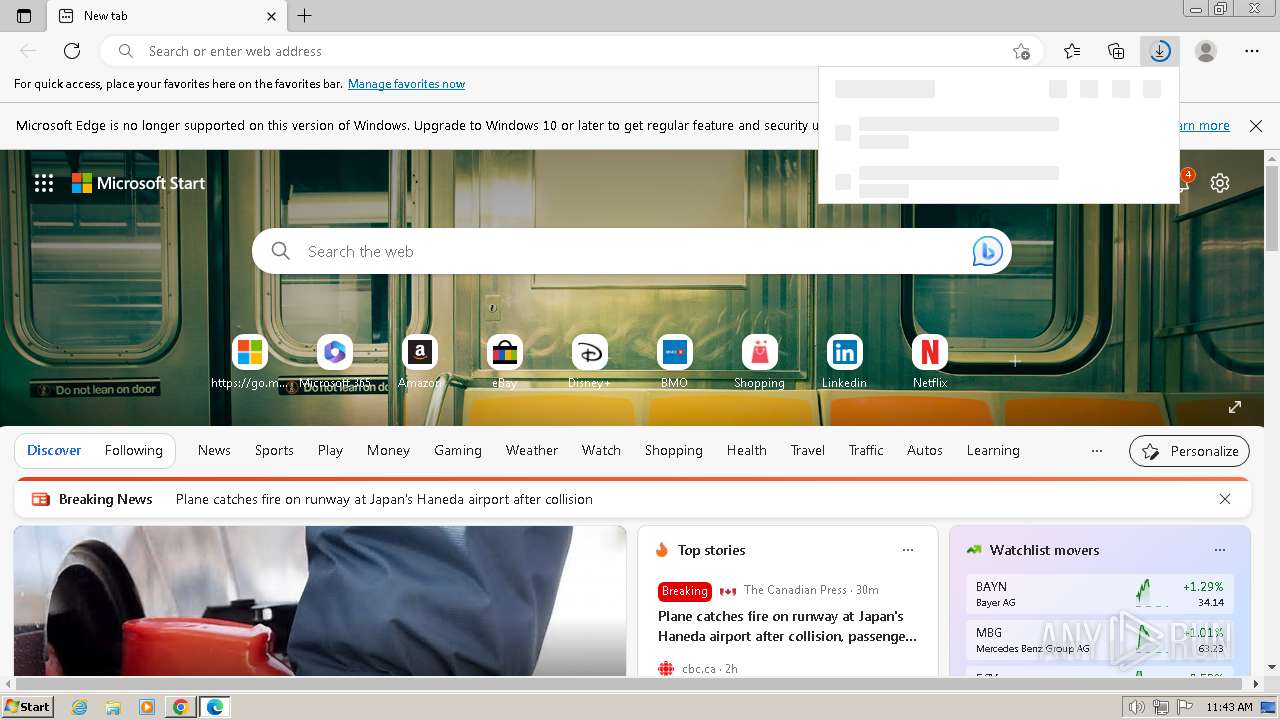Click Manage favorites now link
Viewport: 1280px width, 720px height.
(406, 84)
